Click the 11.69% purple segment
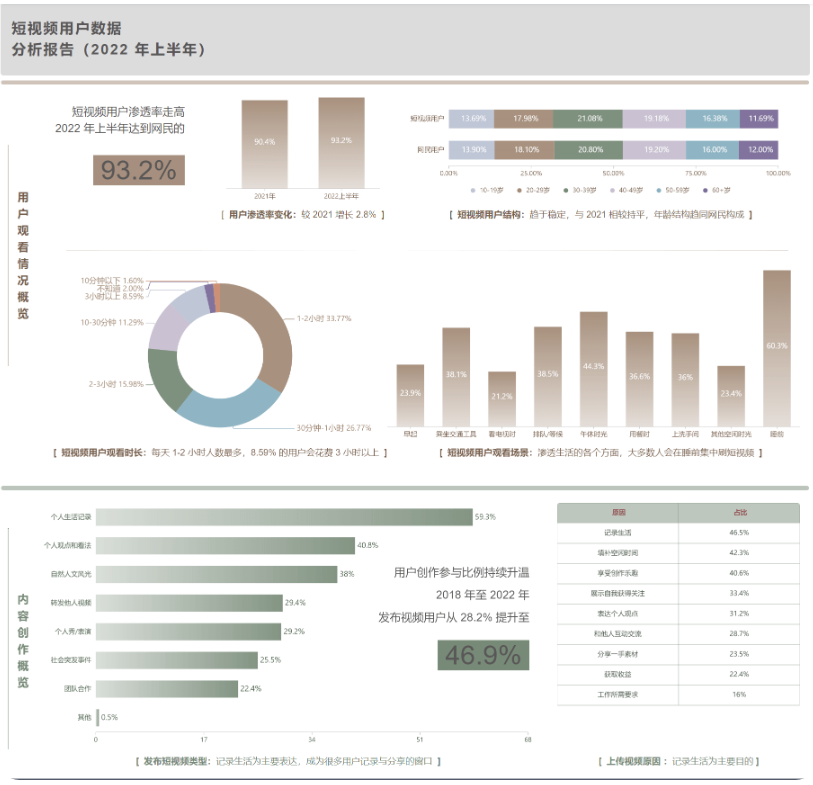This screenshot has width=813, height=785. tap(759, 119)
